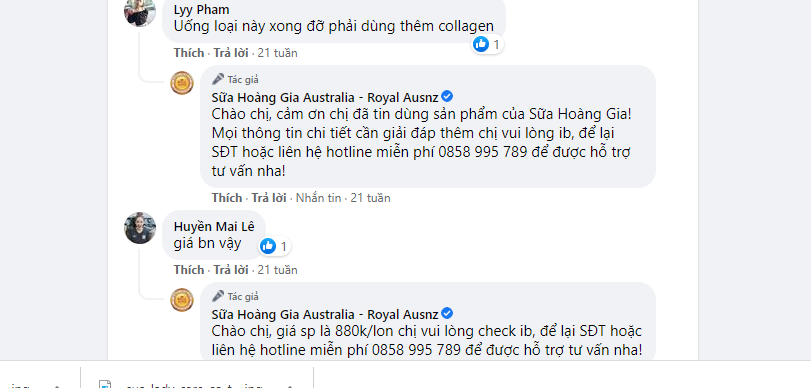
Task: Open the downloaded sua-lady-care jpg file
Action: click(x=189, y=385)
